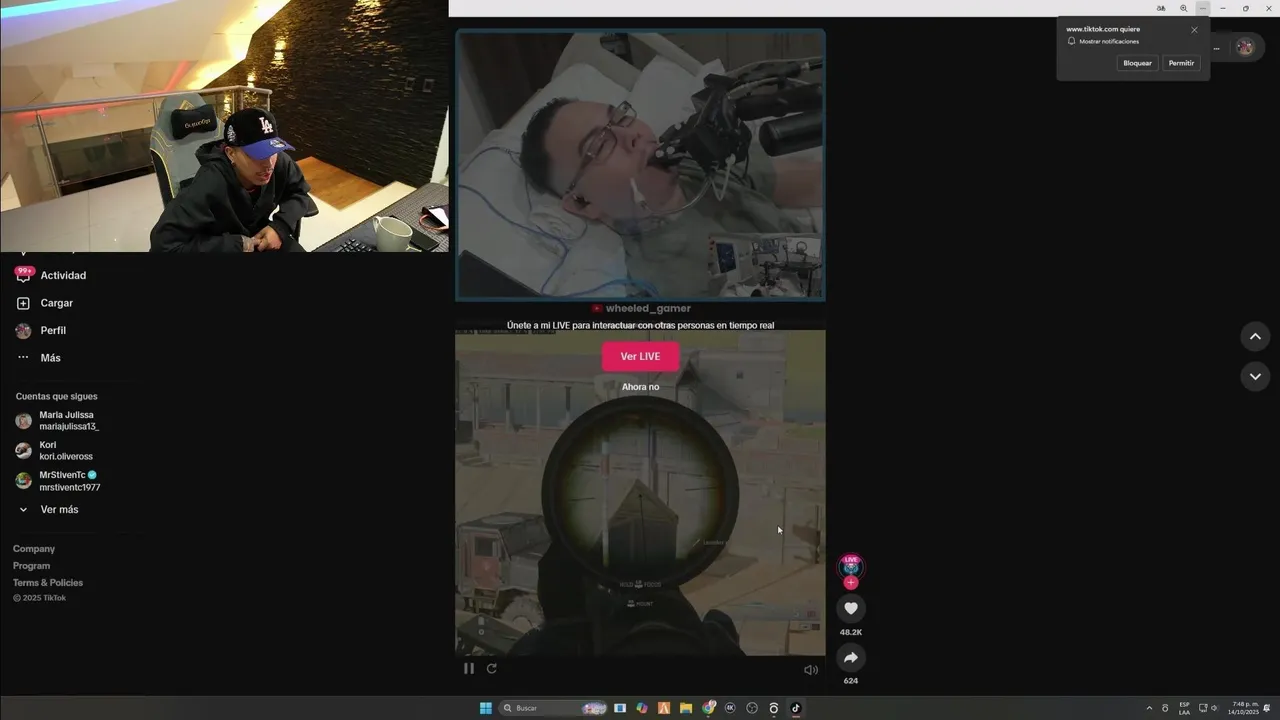Open the taskbar volume speaker icon
The width and height of the screenshot is (1280, 720).
[x=1215, y=708]
